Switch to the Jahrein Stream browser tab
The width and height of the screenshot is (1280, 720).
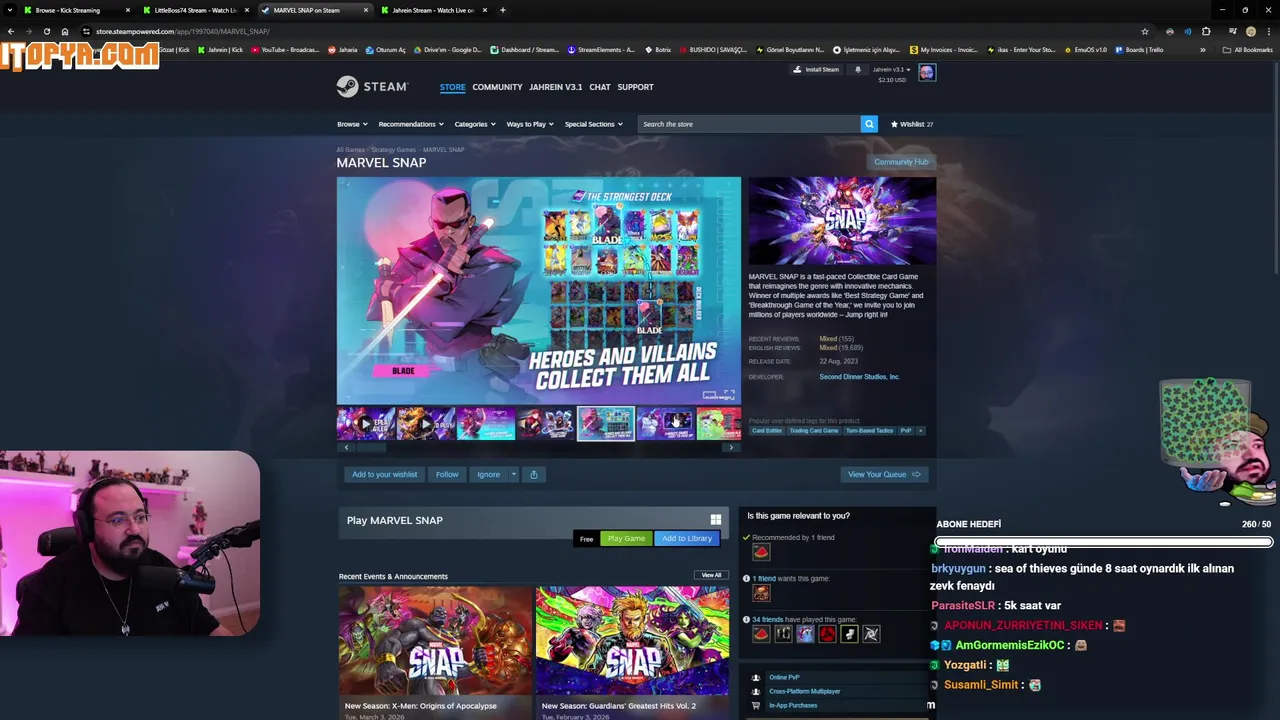click(434, 10)
